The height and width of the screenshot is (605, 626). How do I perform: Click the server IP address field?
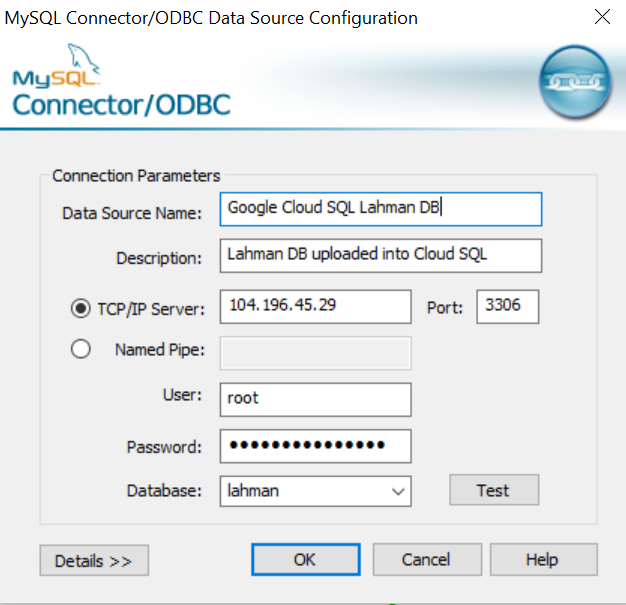315,307
